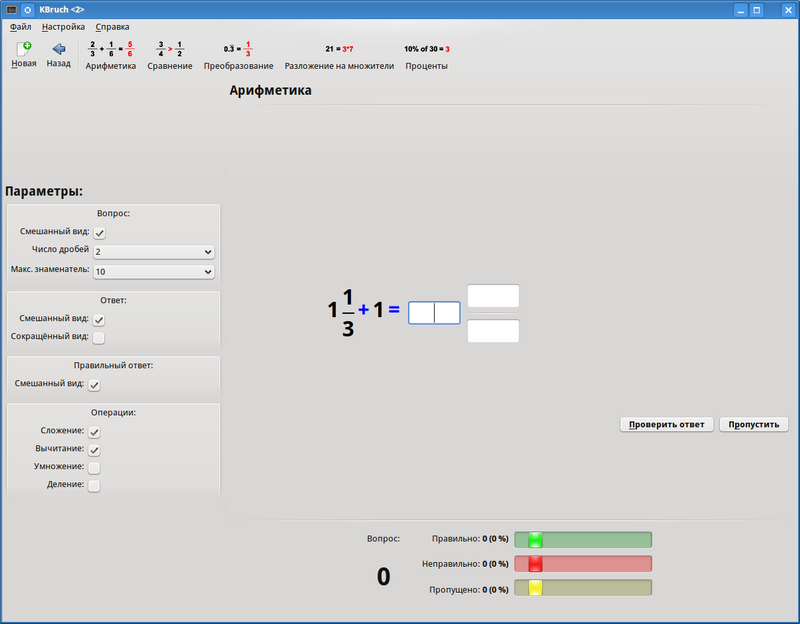Open the Преобразование exercise icon
Screen dimensions: 800x624
point(238,49)
